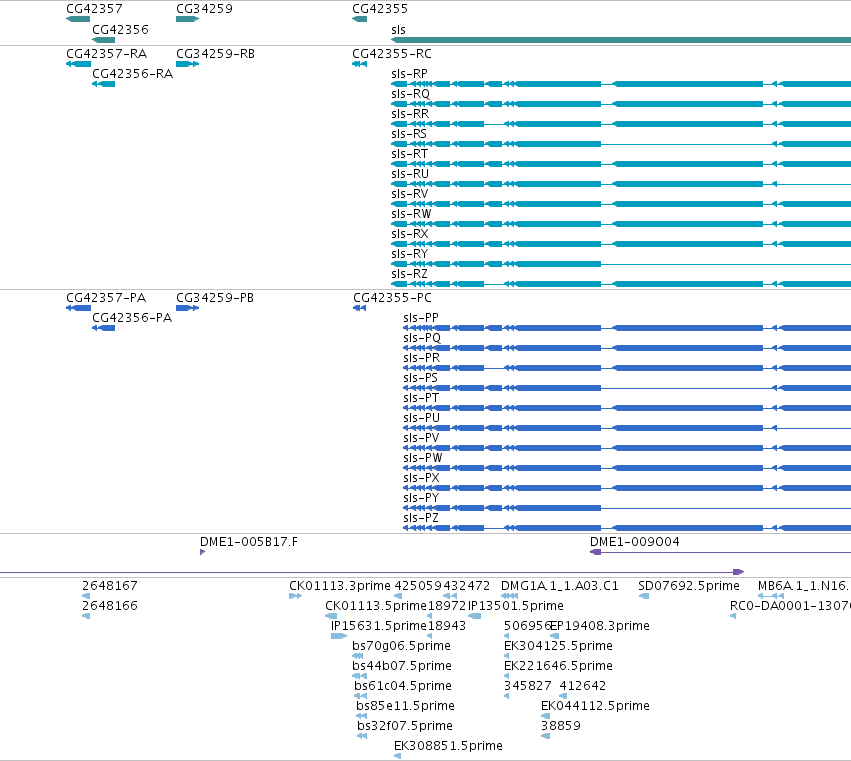Select protein CG42357-PA glyph
The height and width of the screenshot is (761, 851).
pos(78,308)
